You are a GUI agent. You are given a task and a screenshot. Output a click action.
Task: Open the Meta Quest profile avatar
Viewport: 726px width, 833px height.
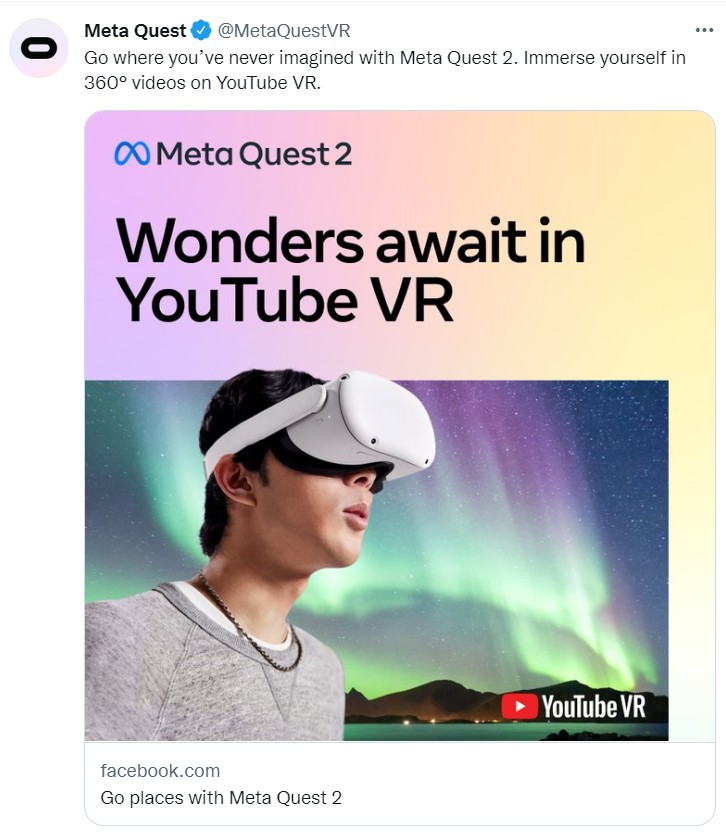click(39, 48)
